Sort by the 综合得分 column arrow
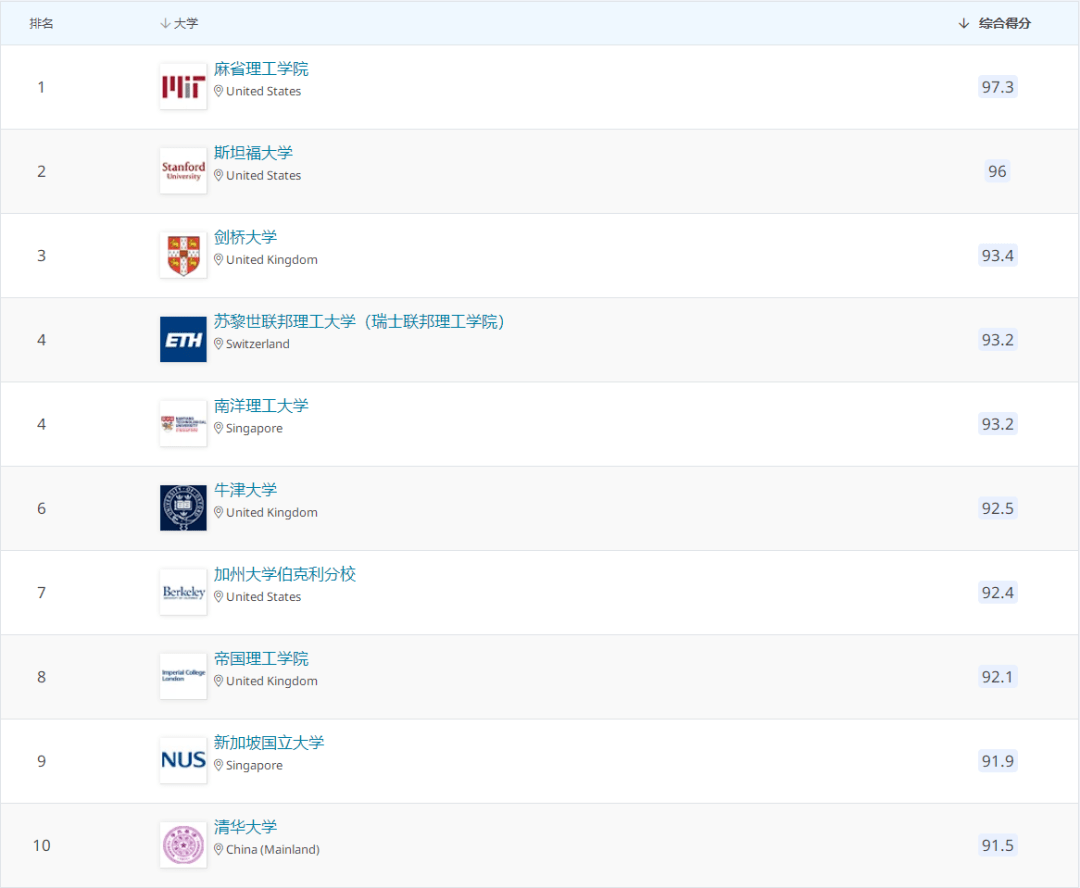 point(964,23)
